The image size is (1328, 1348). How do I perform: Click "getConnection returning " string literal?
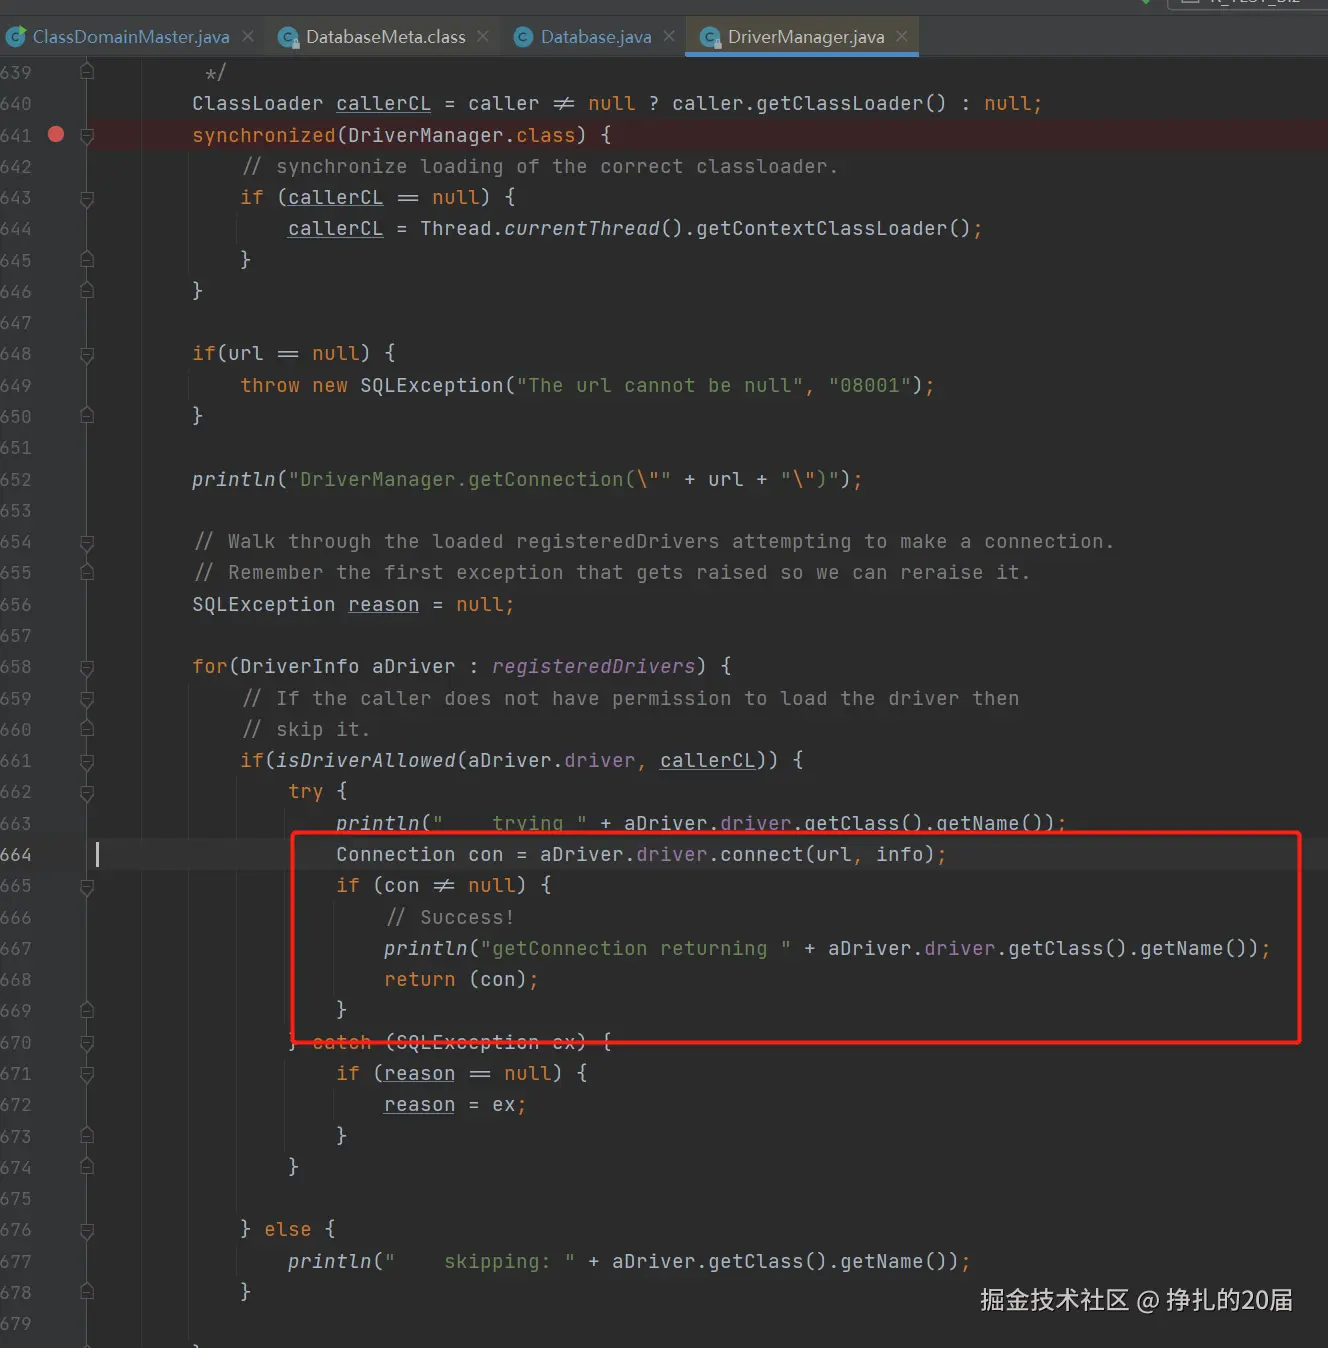coord(636,949)
